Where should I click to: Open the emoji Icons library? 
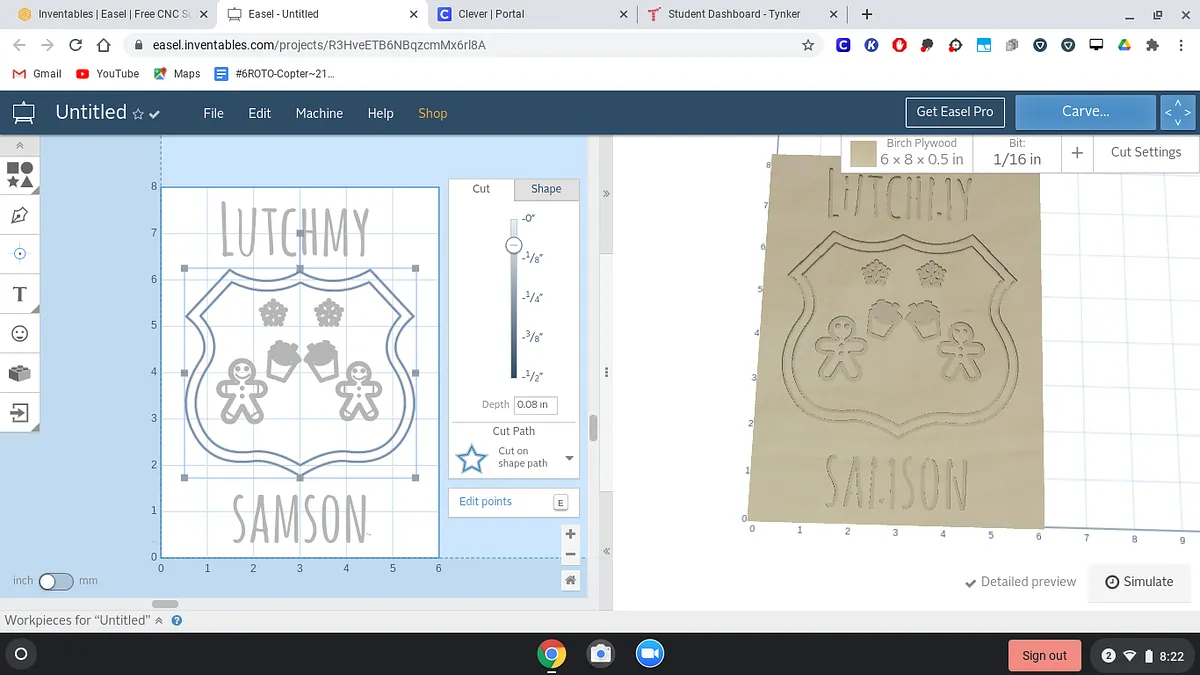[20, 333]
